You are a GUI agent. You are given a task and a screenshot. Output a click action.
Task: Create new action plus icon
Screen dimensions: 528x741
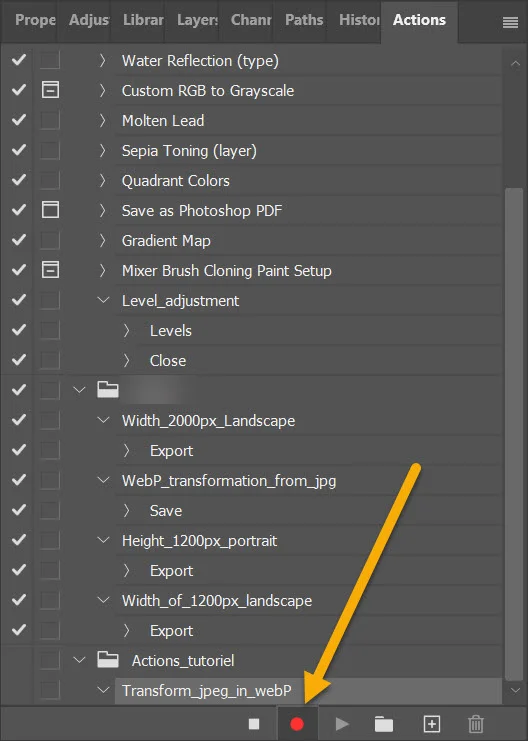click(432, 724)
